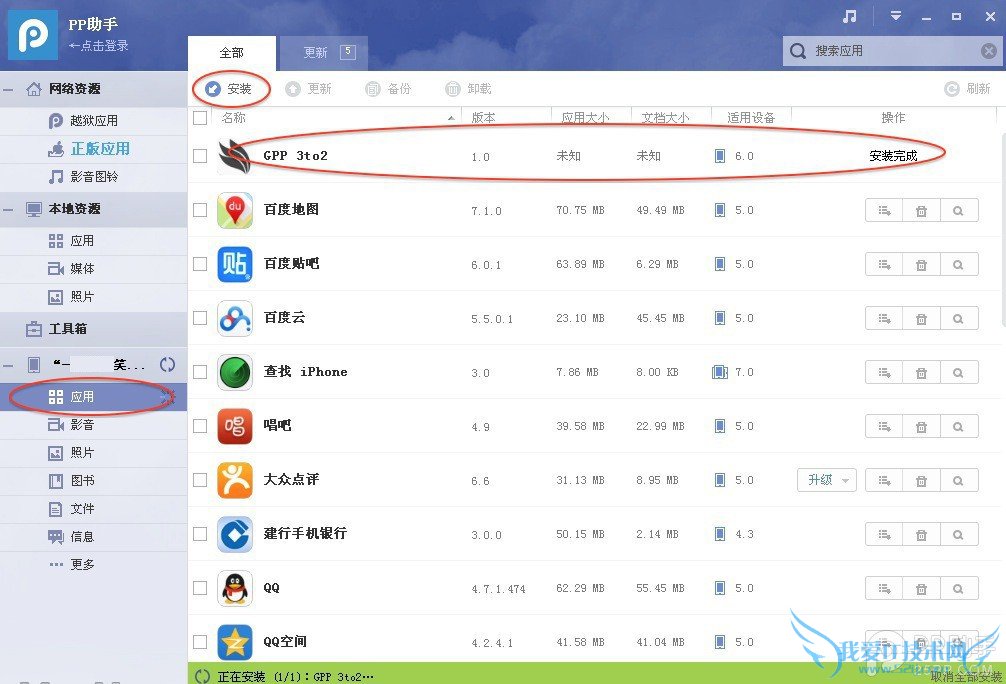Click the trash icon for 唱吧 row

click(x=921, y=426)
